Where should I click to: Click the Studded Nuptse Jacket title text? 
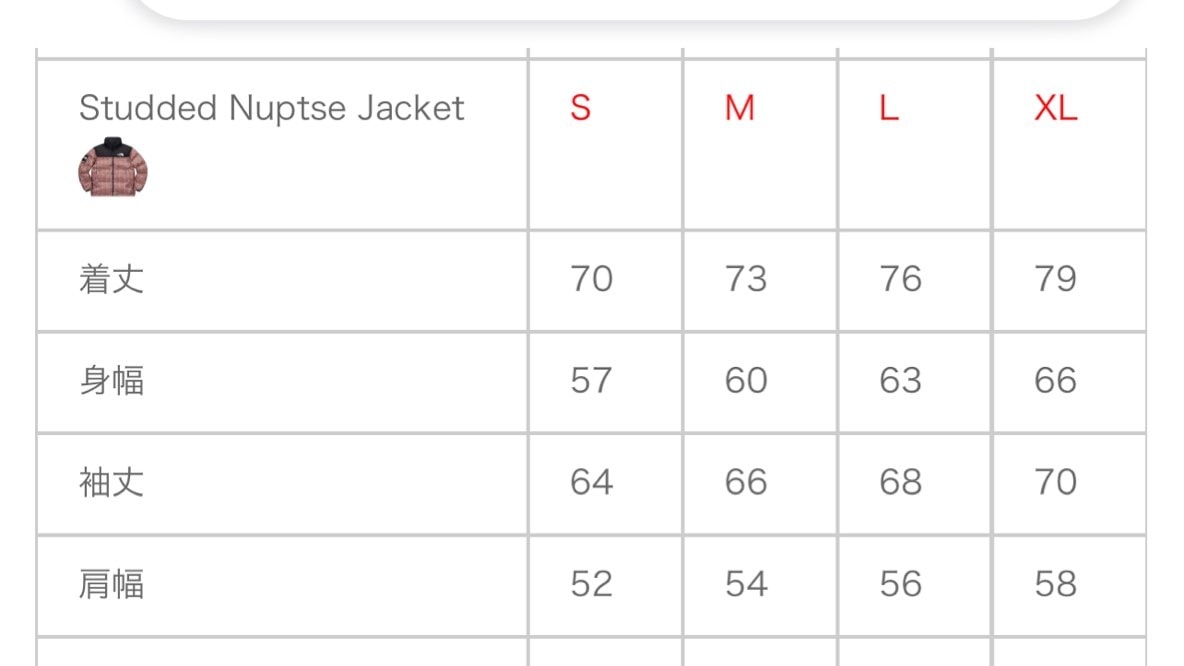point(271,108)
